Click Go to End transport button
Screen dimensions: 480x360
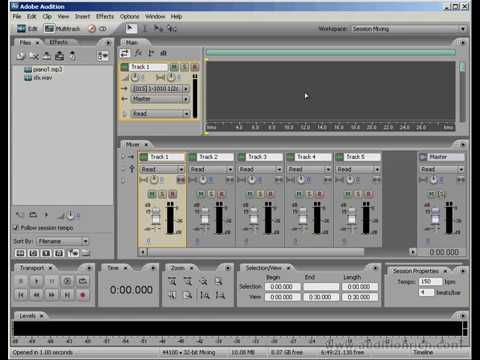click(x=67, y=295)
